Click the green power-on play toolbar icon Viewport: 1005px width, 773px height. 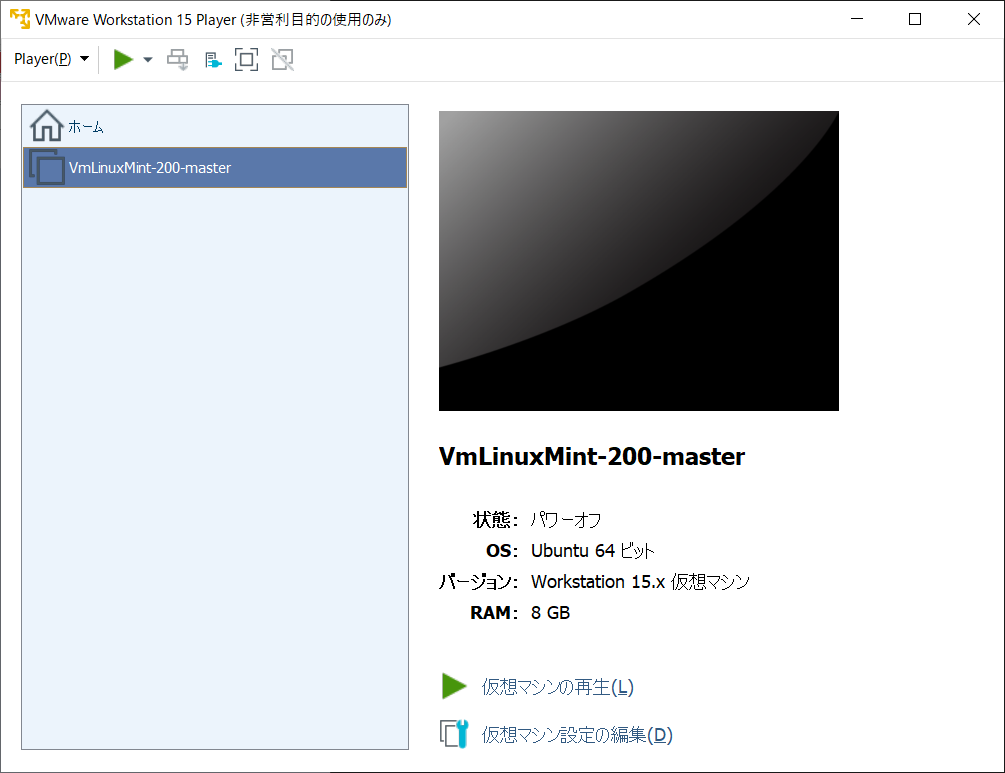point(123,60)
